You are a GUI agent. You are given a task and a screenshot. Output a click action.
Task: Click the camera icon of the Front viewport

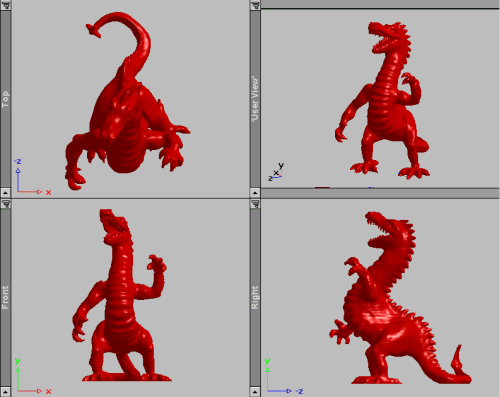coord(5,204)
